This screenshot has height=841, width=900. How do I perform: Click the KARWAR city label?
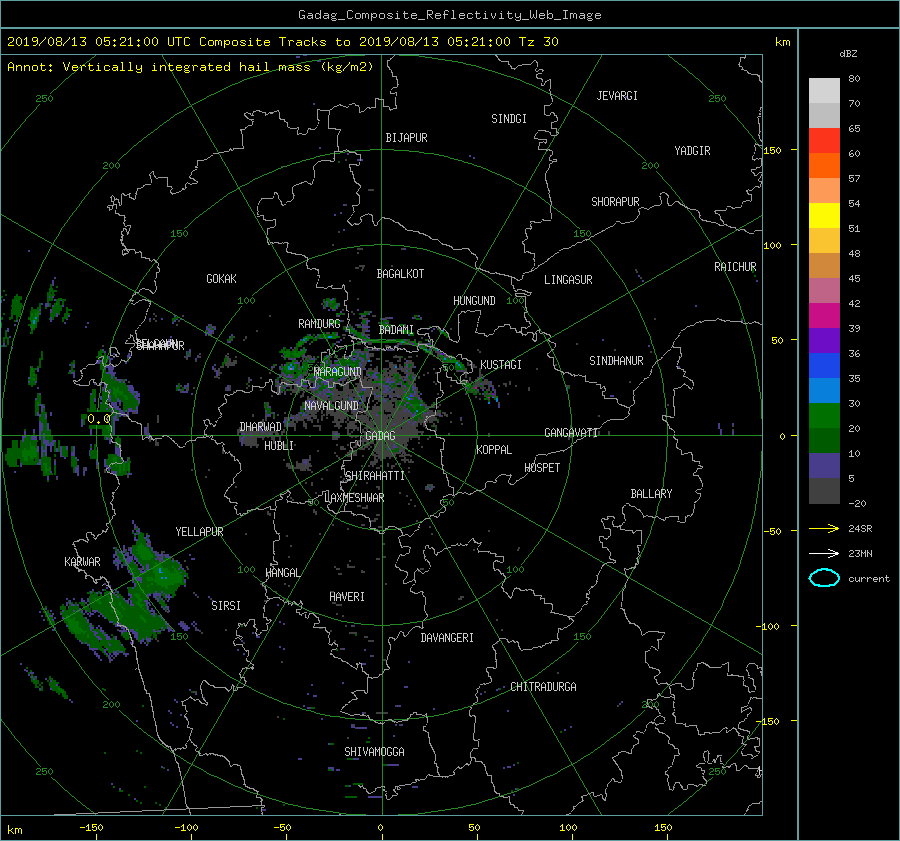[x=82, y=562]
